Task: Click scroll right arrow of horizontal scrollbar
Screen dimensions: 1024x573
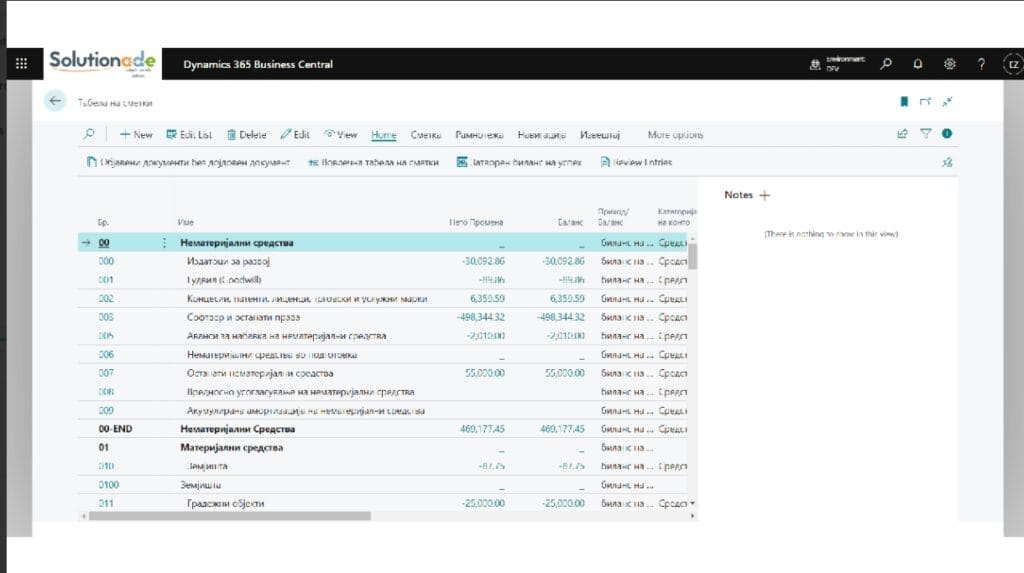Action: click(692, 516)
